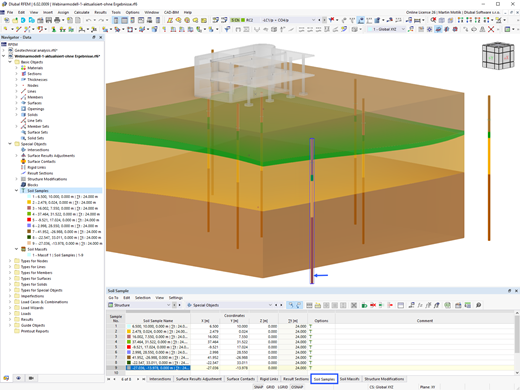The height and width of the screenshot is (390, 520).
Task: Click the open folder icon in main toolbar
Action: pyautogui.click(x=15, y=20)
